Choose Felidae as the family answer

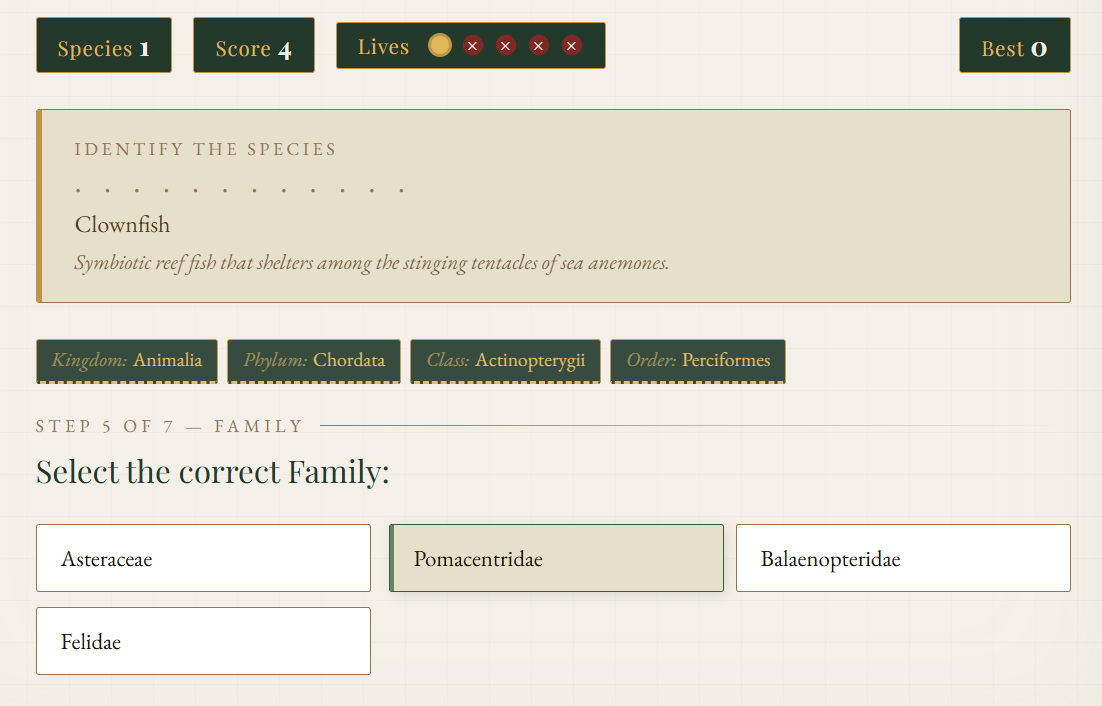(203, 641)
